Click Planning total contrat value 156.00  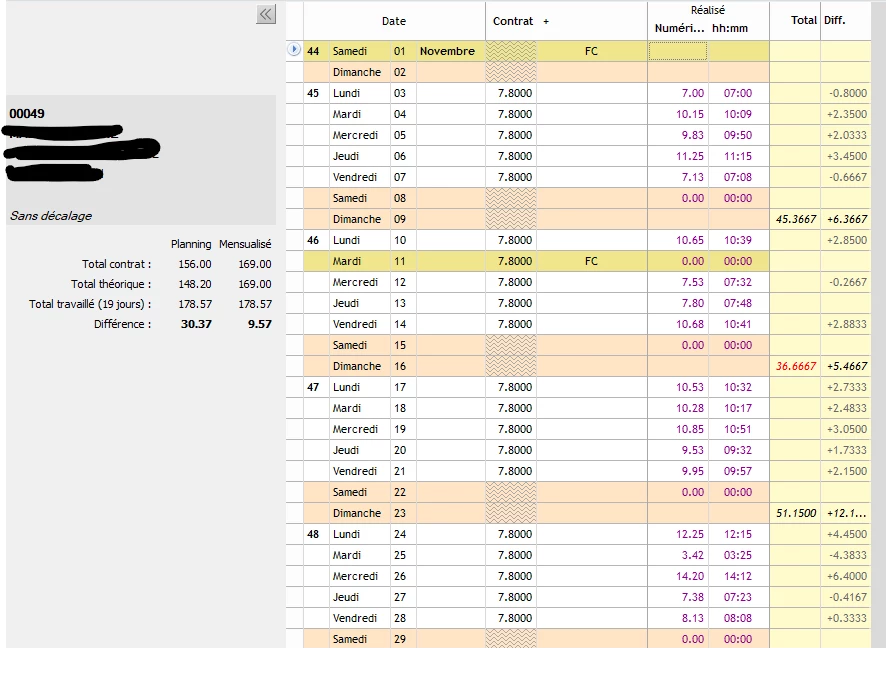tap(195, 264)
